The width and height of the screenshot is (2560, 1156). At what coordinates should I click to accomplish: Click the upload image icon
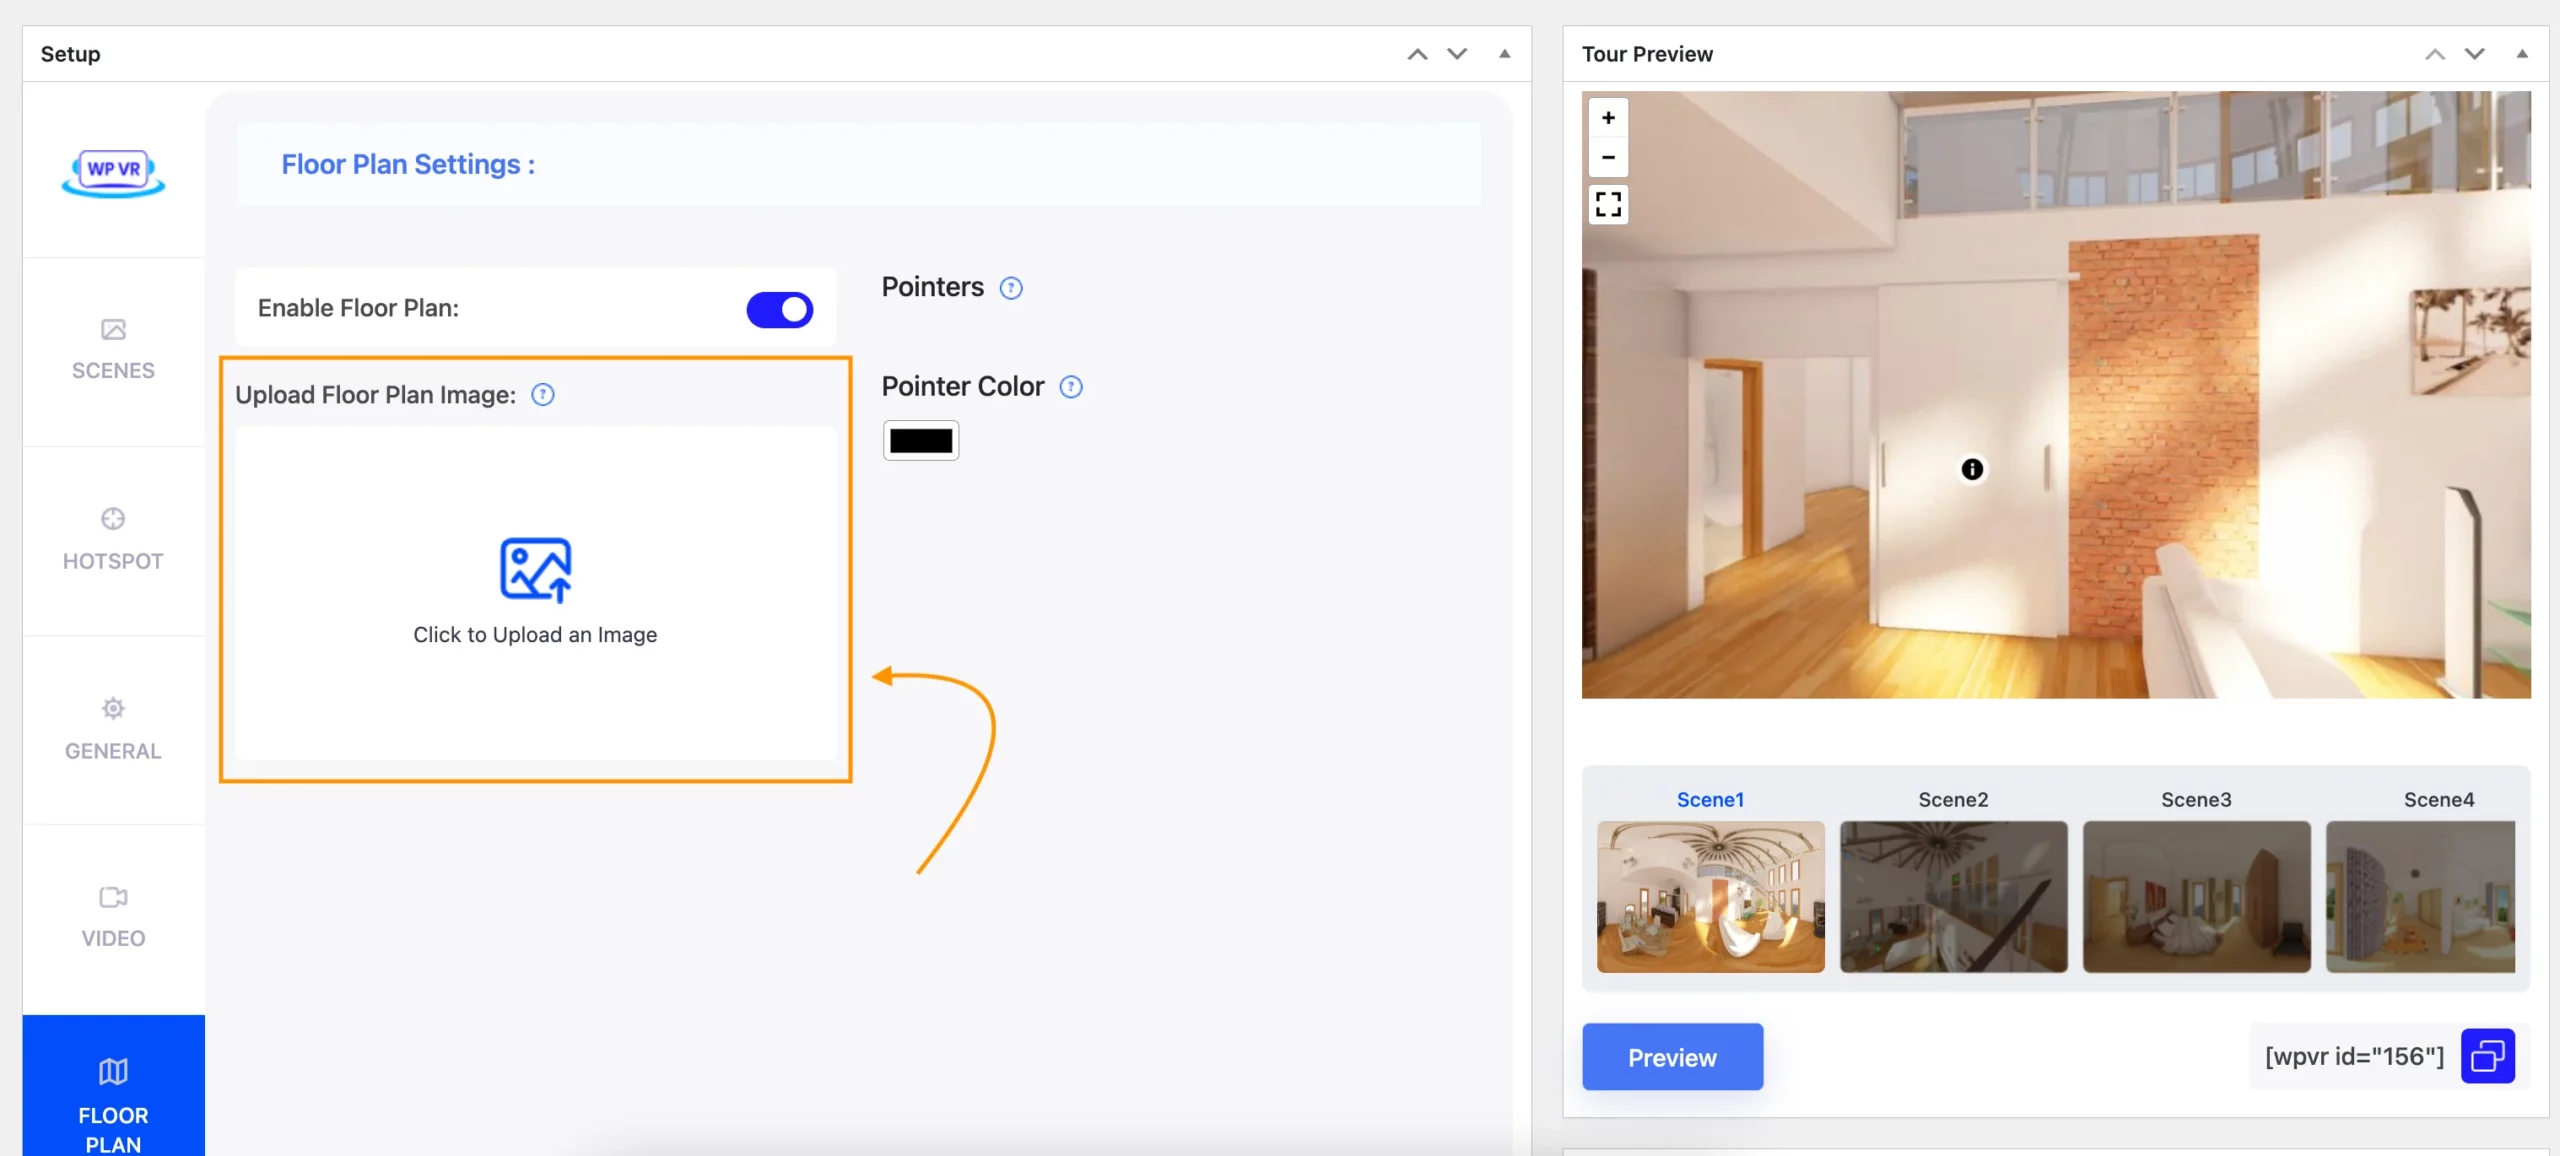coord(536,569)
